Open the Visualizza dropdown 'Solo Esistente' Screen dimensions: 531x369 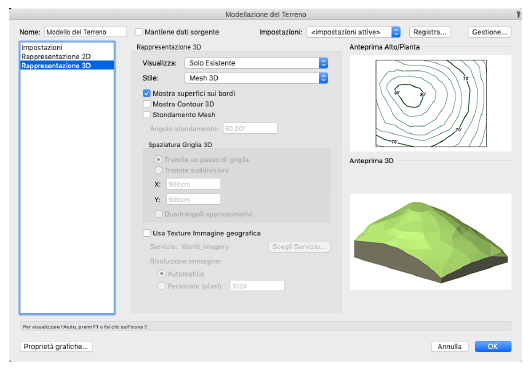tap(256, 63)
